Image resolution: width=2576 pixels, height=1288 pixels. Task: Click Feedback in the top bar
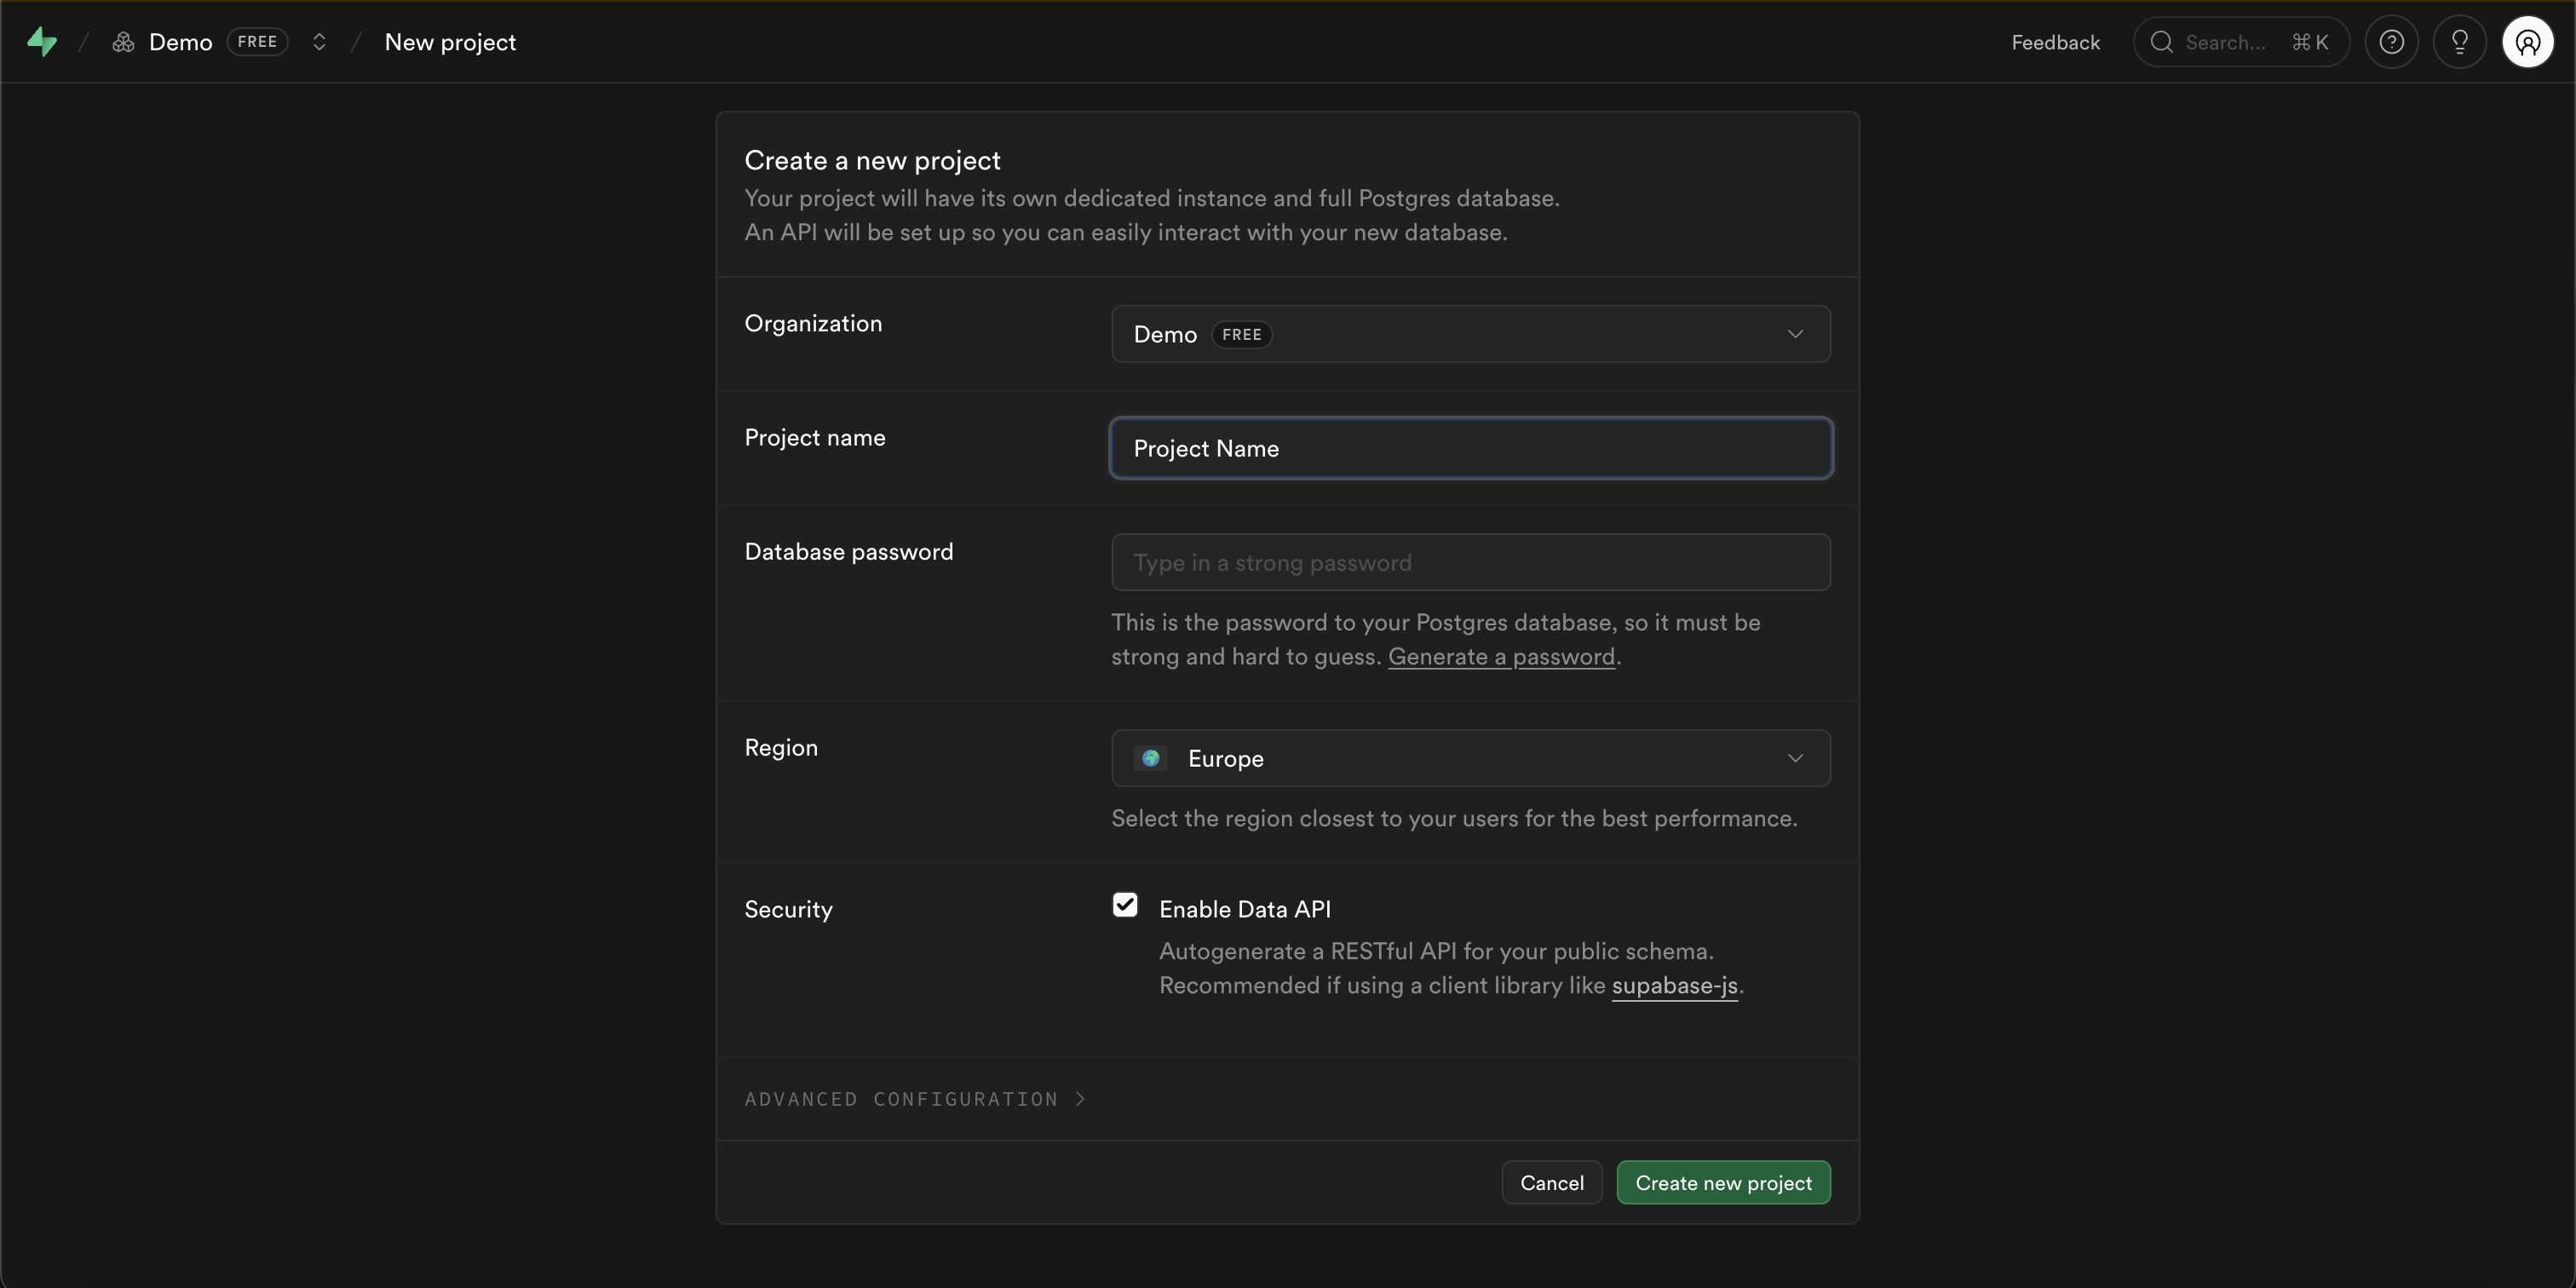pyautogui.click(x=2055, y=42)
